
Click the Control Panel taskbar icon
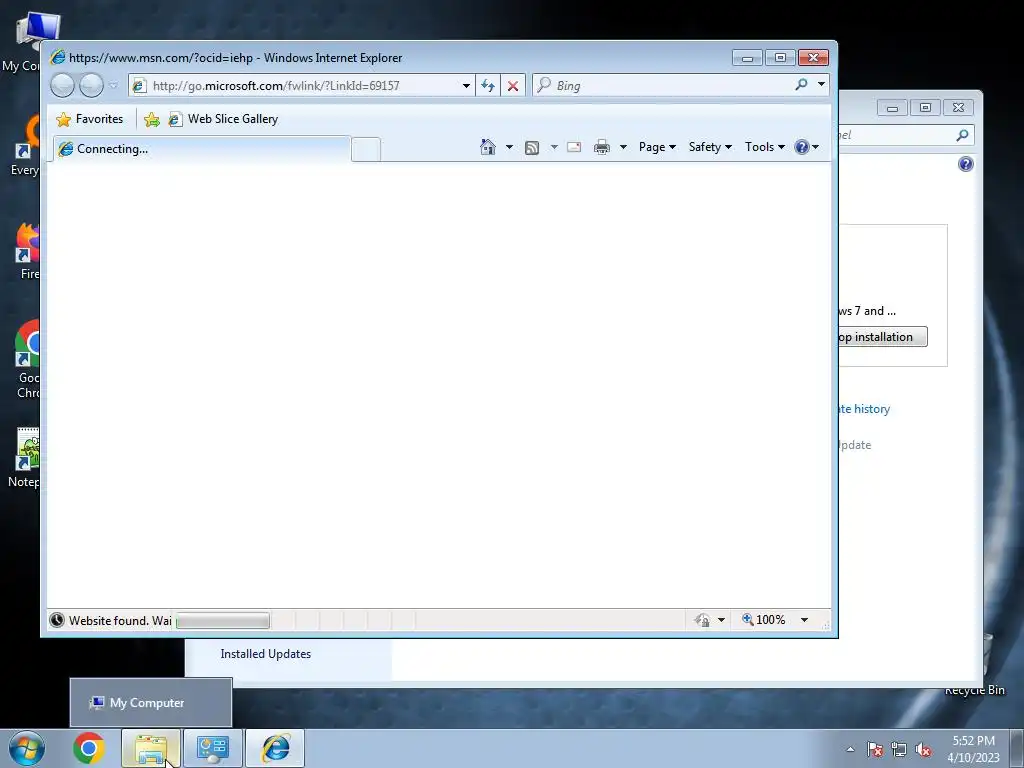coord(213,748)
